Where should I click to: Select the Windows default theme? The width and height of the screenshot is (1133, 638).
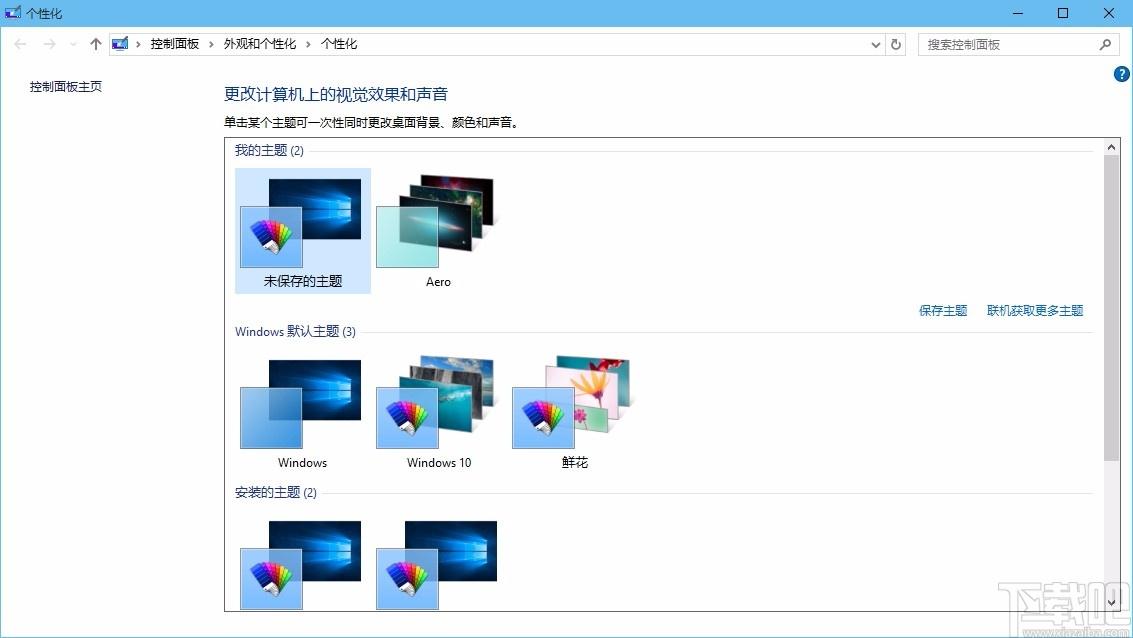(x=303, y=413)
